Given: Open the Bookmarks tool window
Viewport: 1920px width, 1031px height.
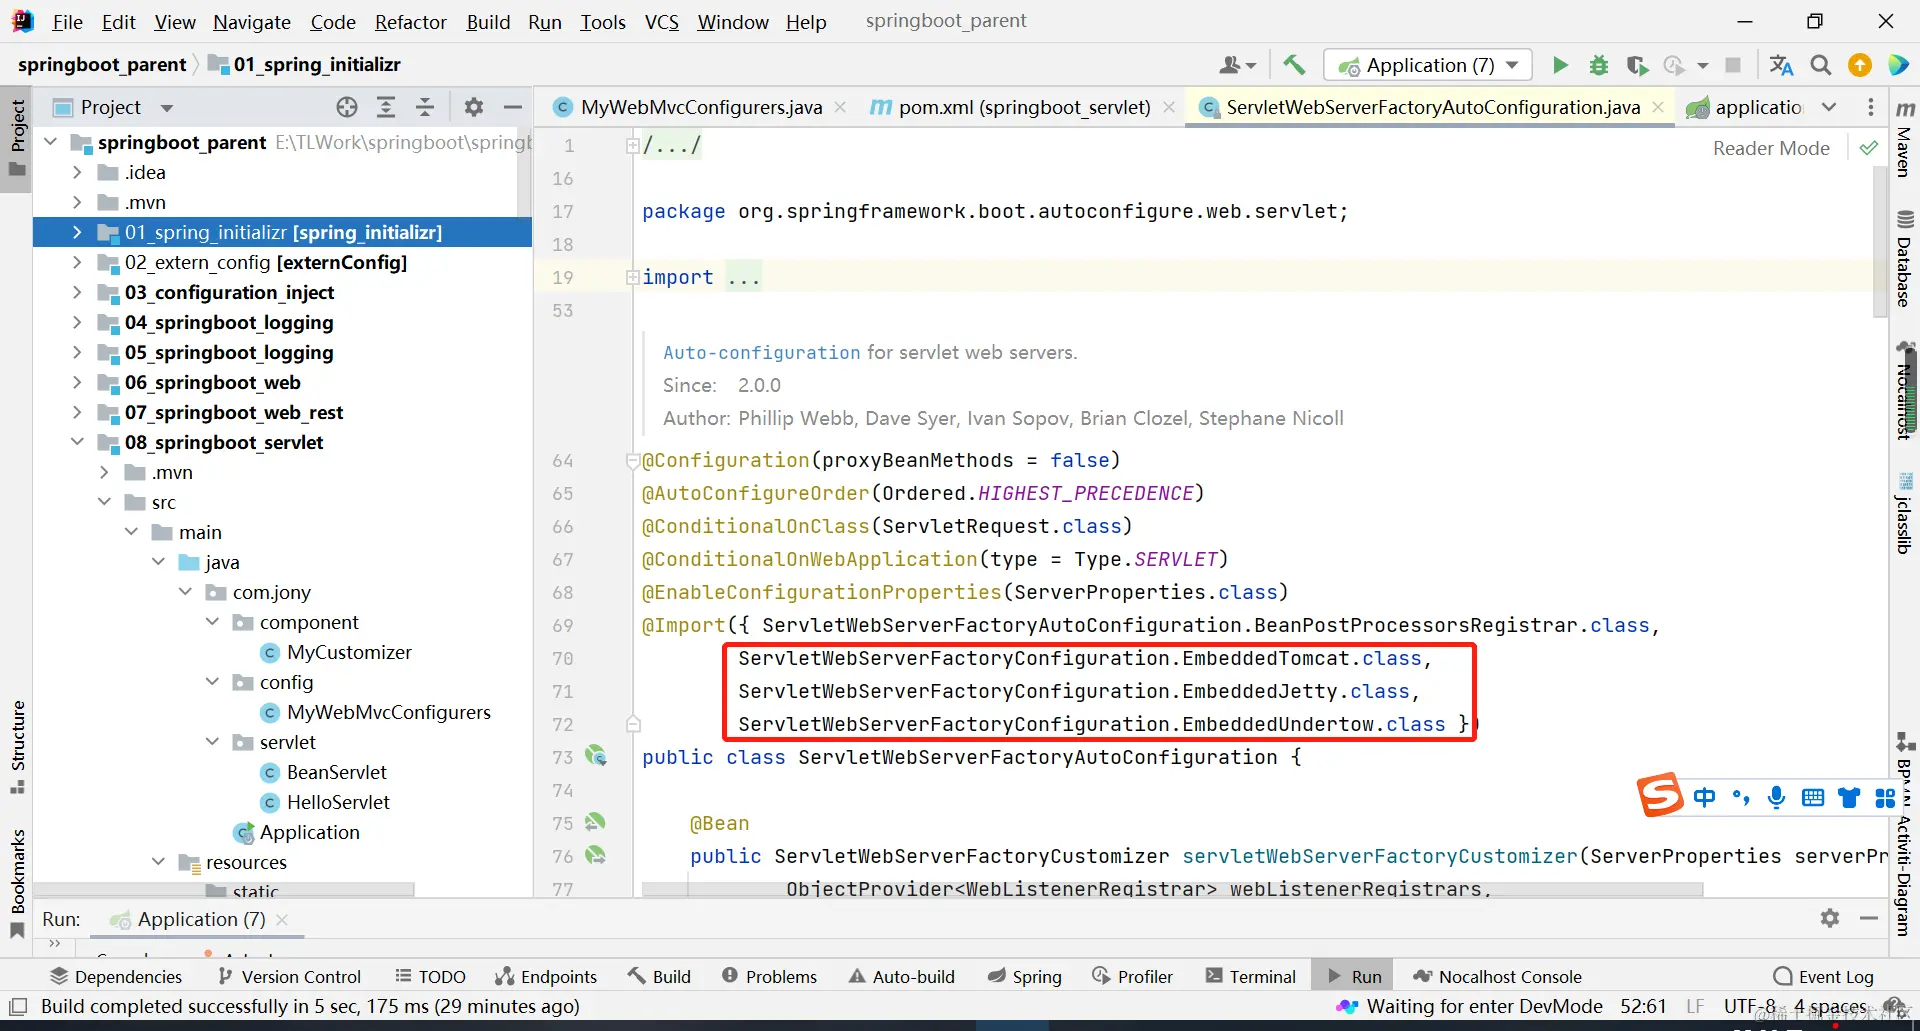Looking at the screenshot, I should pyautogui.click(x=17, y=884).
